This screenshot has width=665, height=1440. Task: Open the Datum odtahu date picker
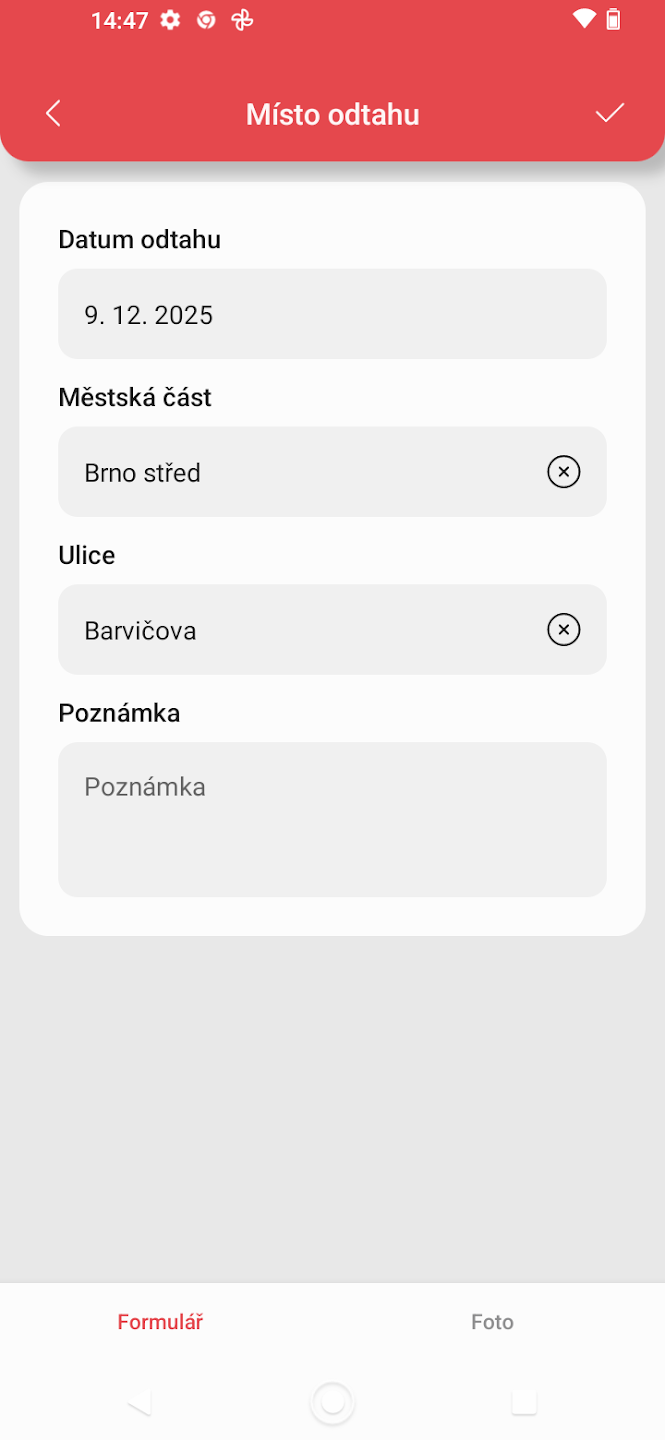332,315
